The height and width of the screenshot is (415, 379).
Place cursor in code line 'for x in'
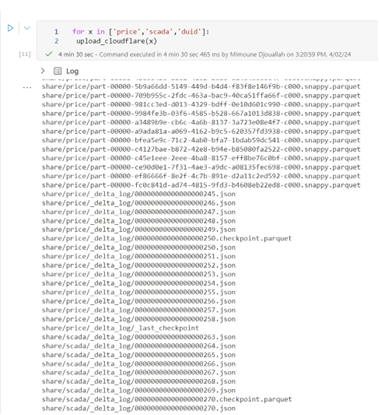click(x=141, y=32)
